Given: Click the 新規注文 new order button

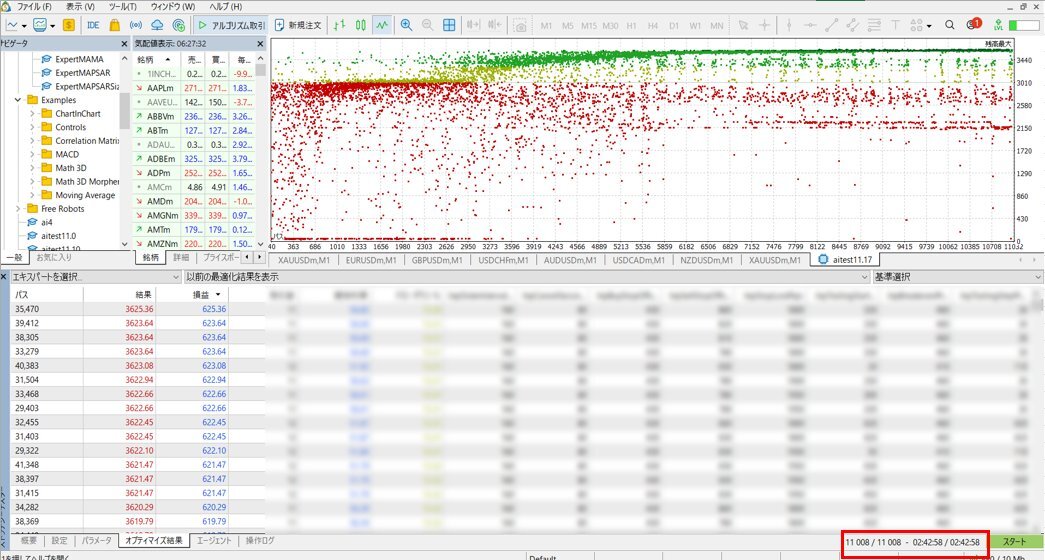Looking at the screenshot, I should tap(298, 24).
